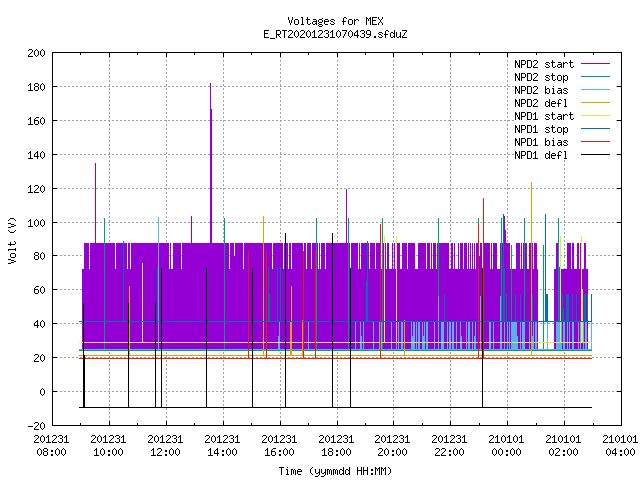640x480 pixels.
Task: Click the Volt (V) y-axis label
Action: pyautogui.click(x=12, y=240)
